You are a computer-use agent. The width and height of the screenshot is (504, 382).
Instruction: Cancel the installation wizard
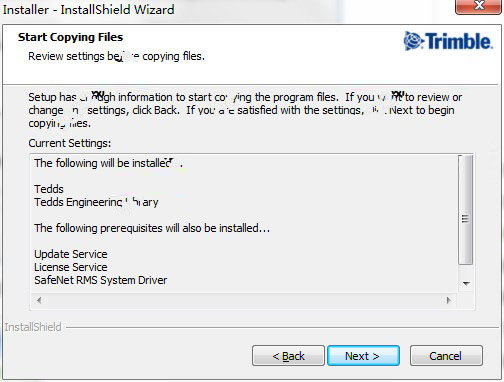click(446, 356)
